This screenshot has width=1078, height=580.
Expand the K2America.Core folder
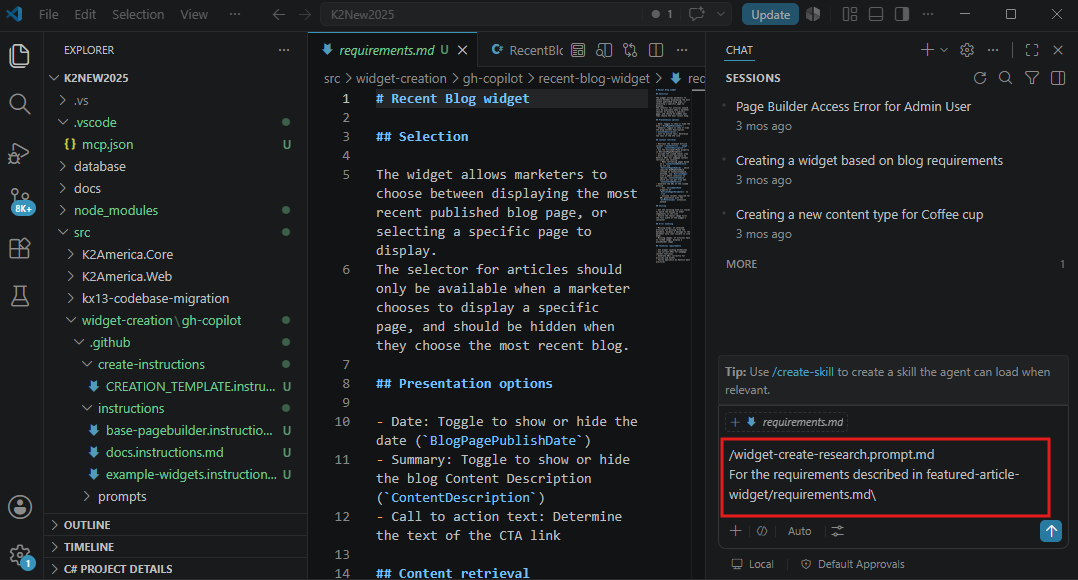click(71, 254)
